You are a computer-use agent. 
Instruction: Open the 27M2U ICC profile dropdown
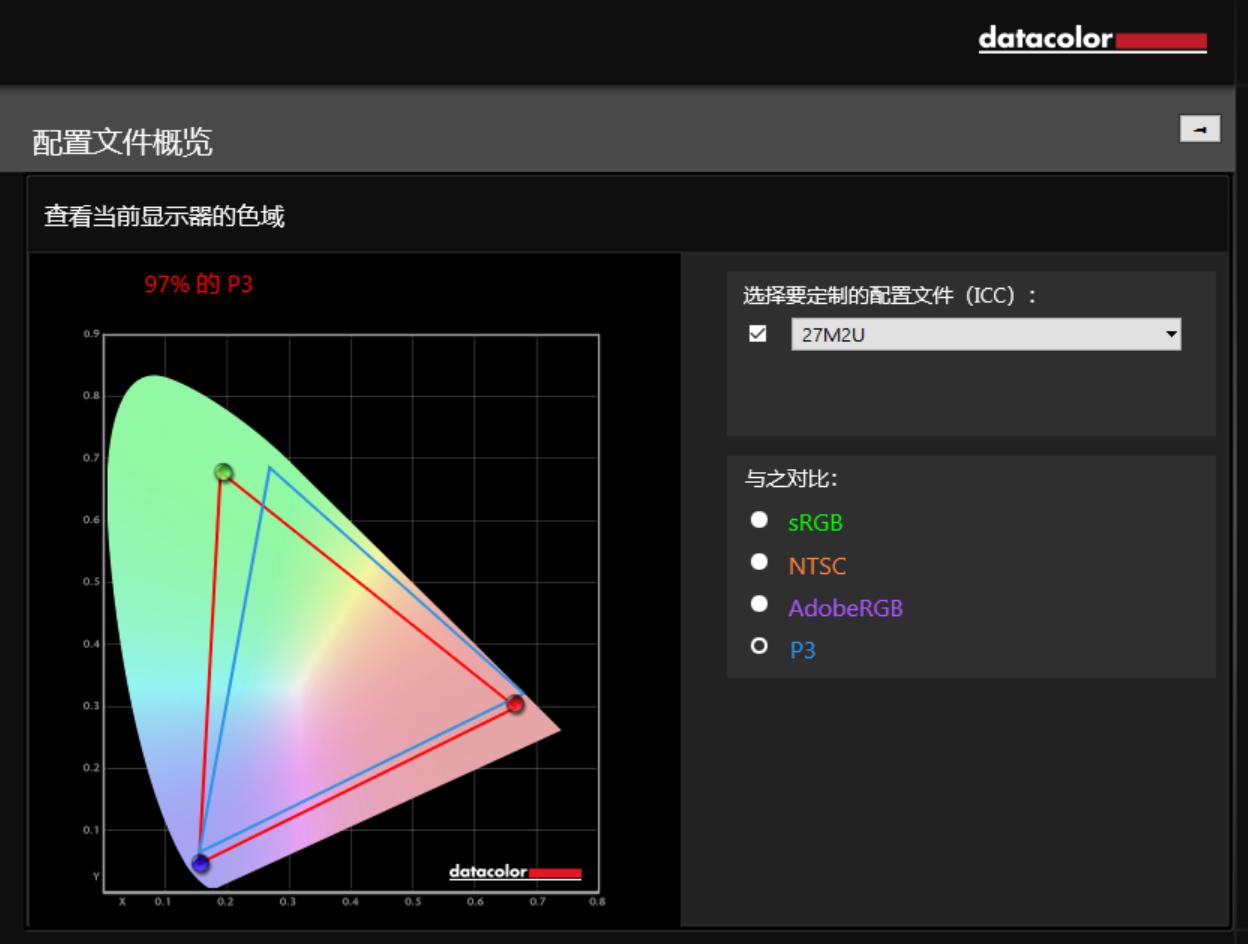coord(986,334)
